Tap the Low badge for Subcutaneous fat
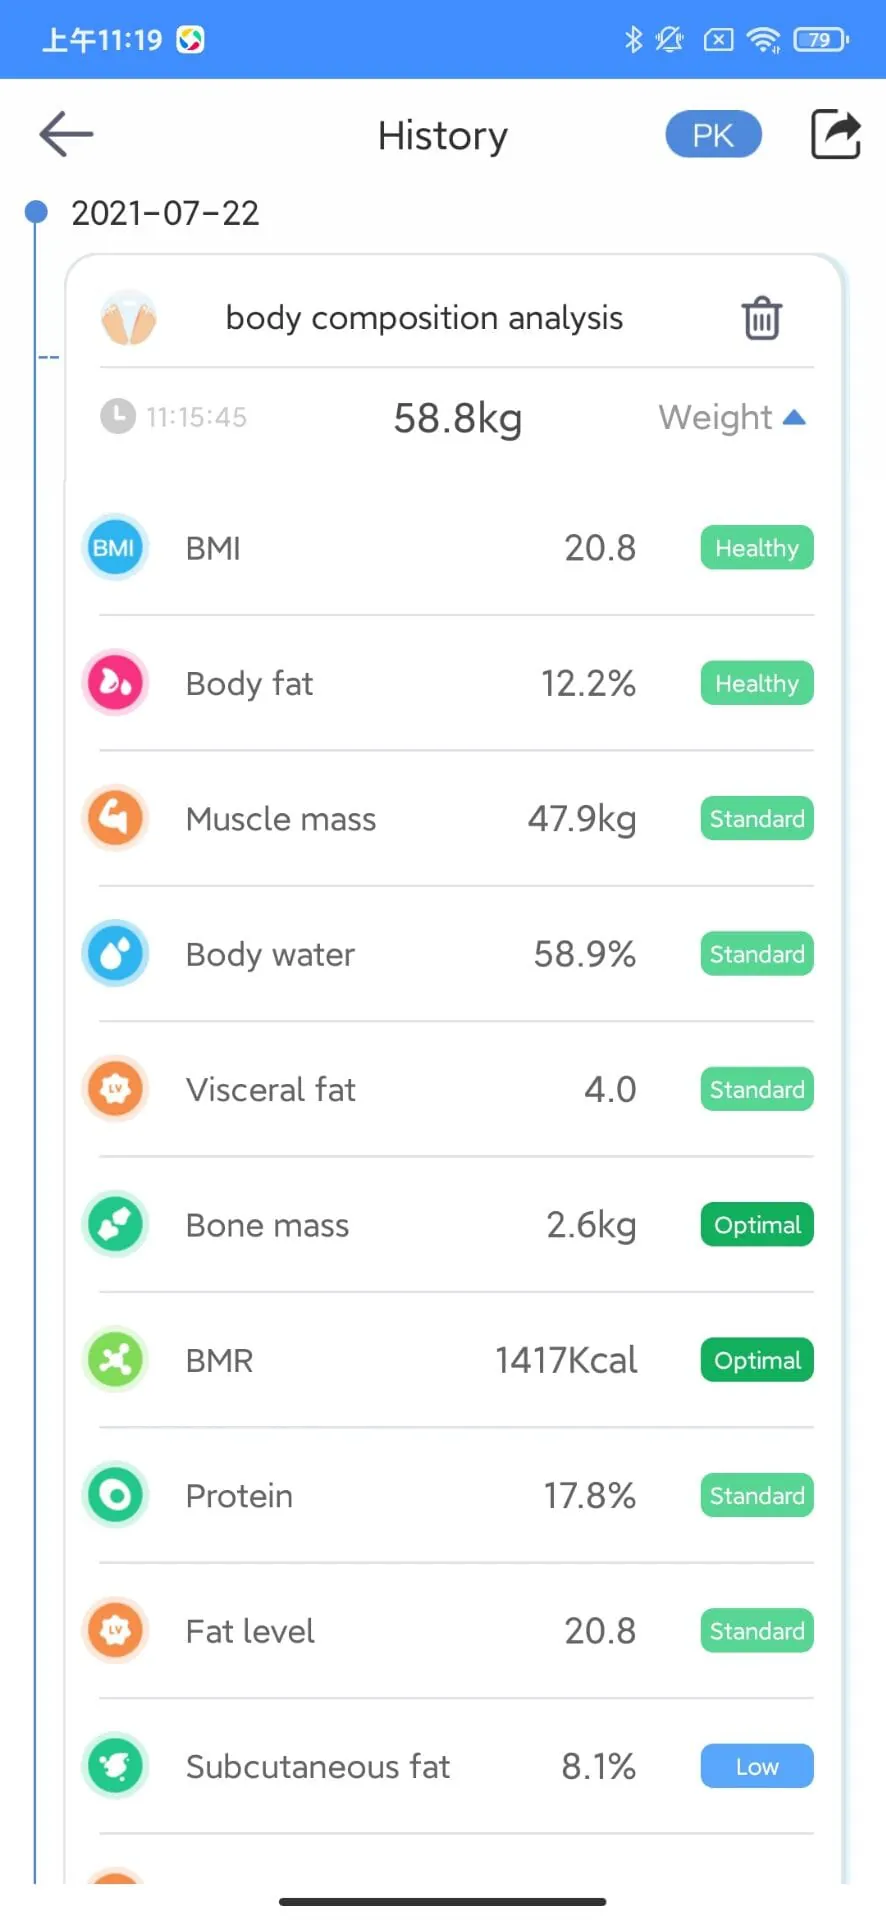 point(757,1767)
